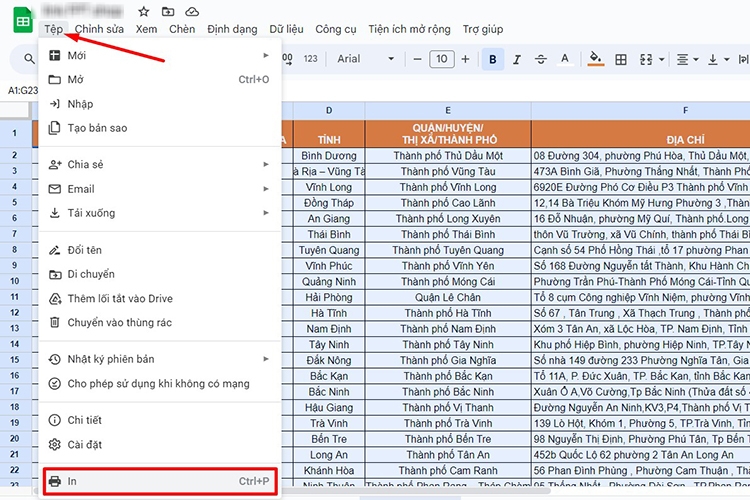Open the text color picker
750x500 pixels.
coord(565,59)
